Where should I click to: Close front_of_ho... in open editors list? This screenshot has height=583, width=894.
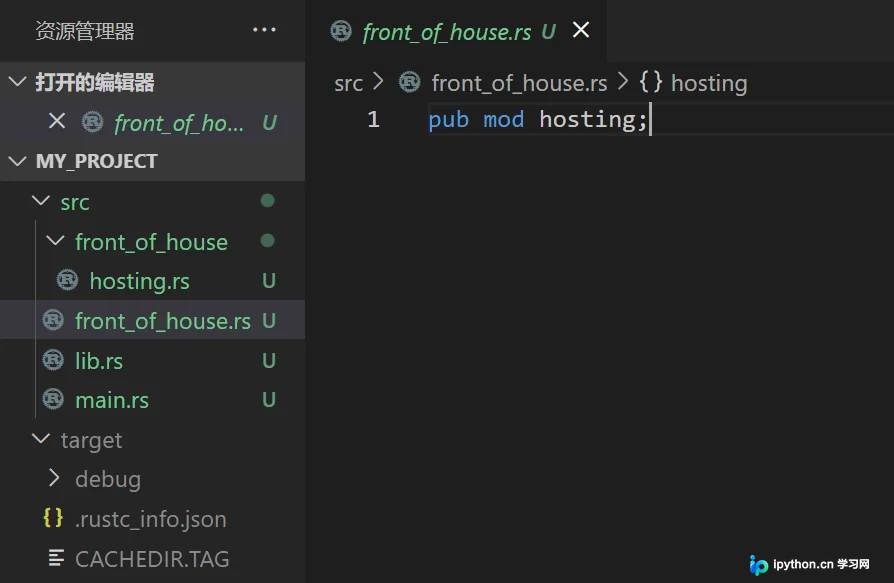tap(56, 121)
